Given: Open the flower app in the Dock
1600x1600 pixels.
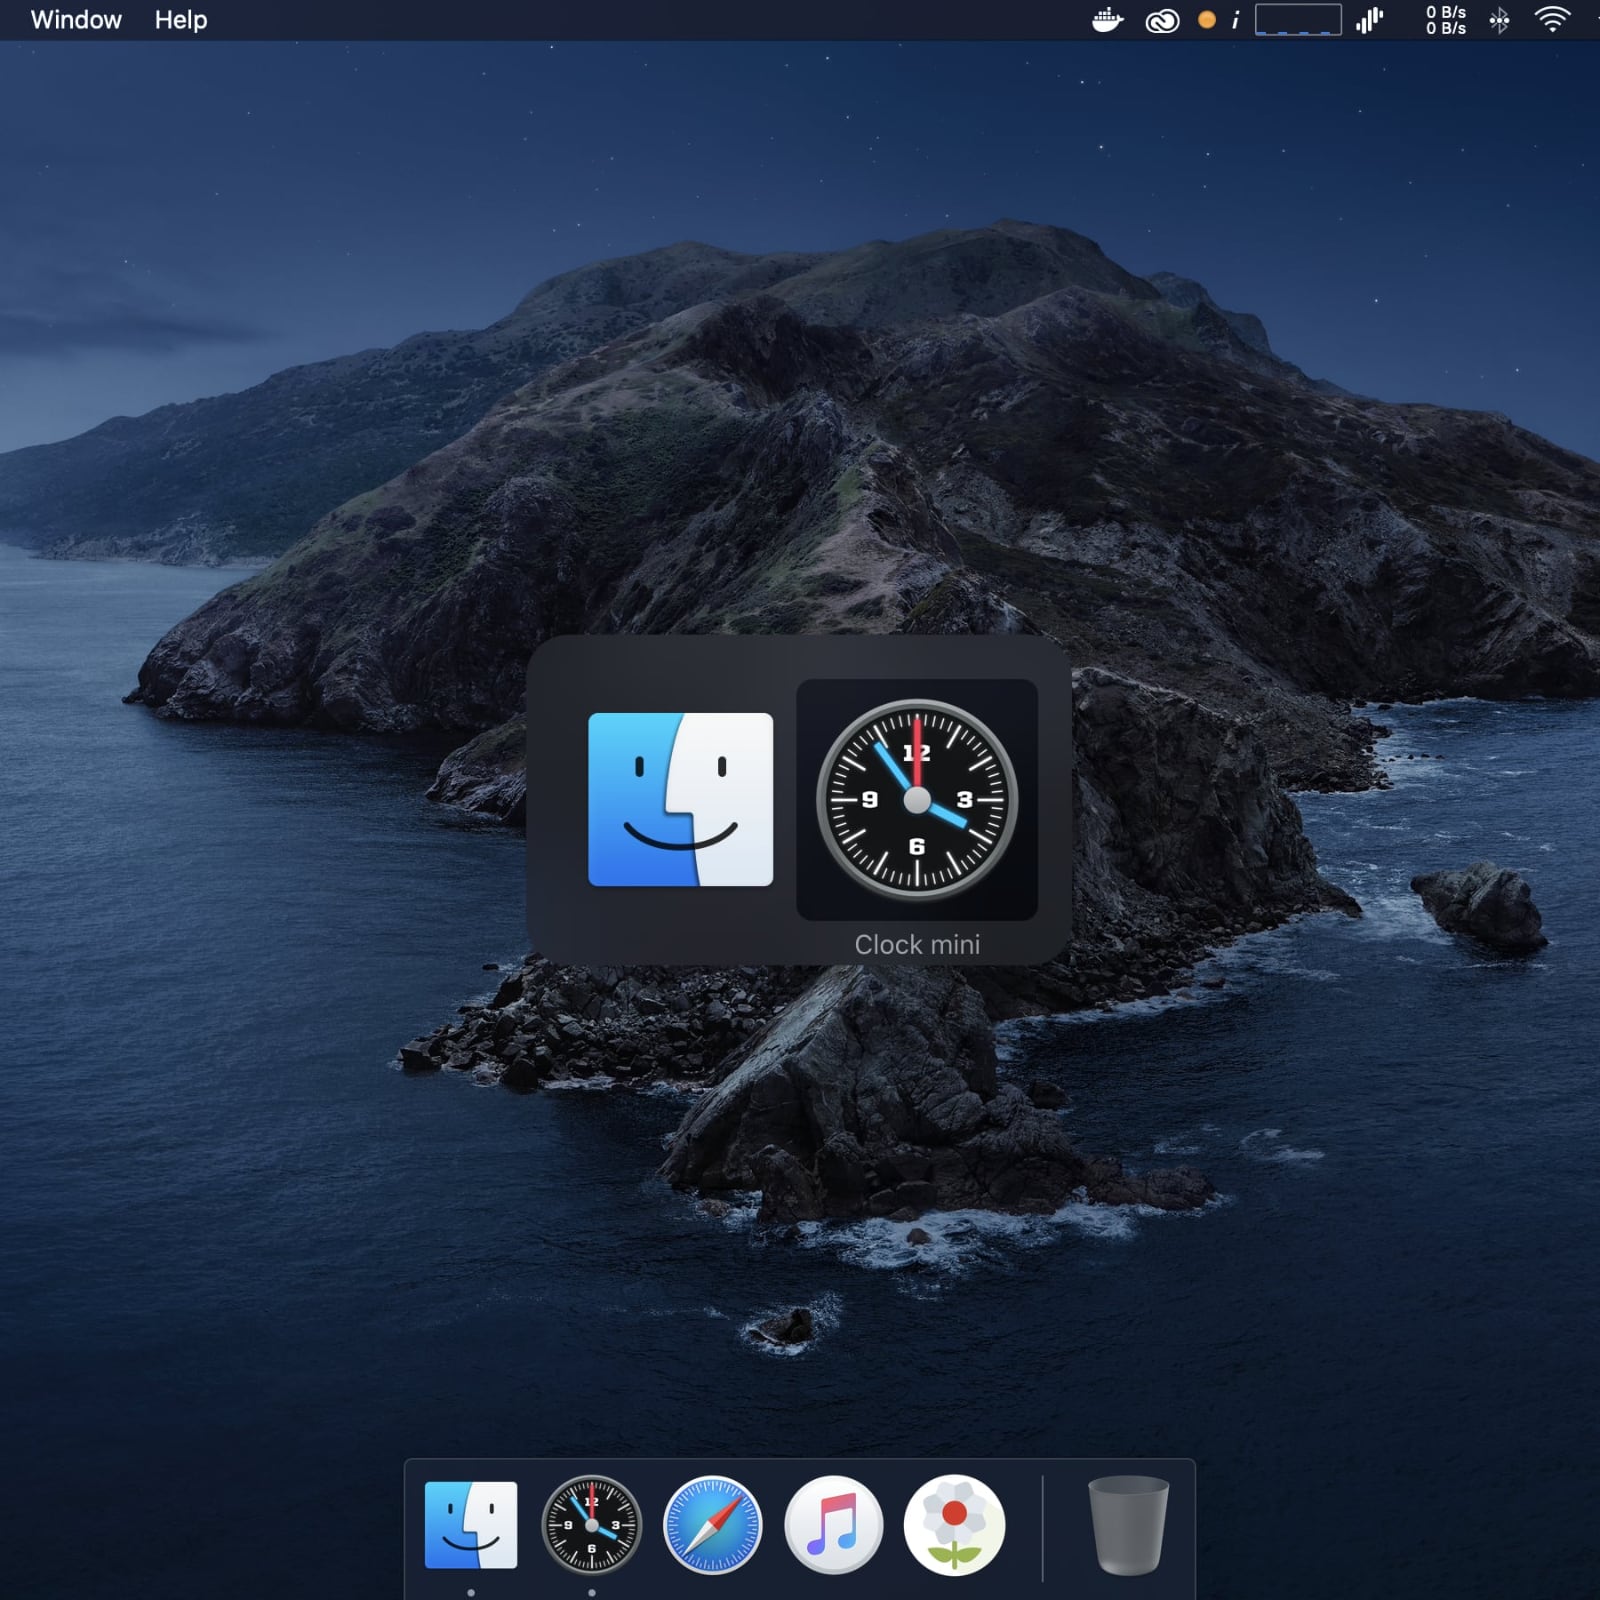Looking at the screenshot, I should (954, 1525).
